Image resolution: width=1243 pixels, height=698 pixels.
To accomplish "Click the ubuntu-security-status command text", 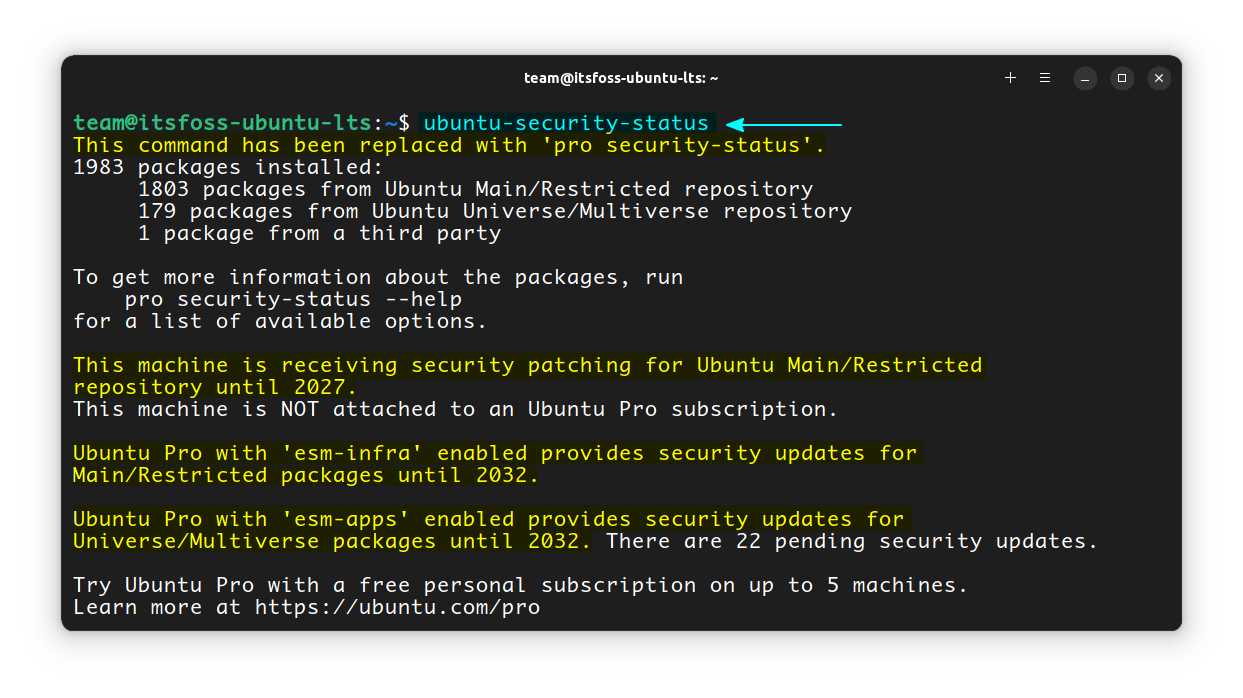I will tap(565, 122).
